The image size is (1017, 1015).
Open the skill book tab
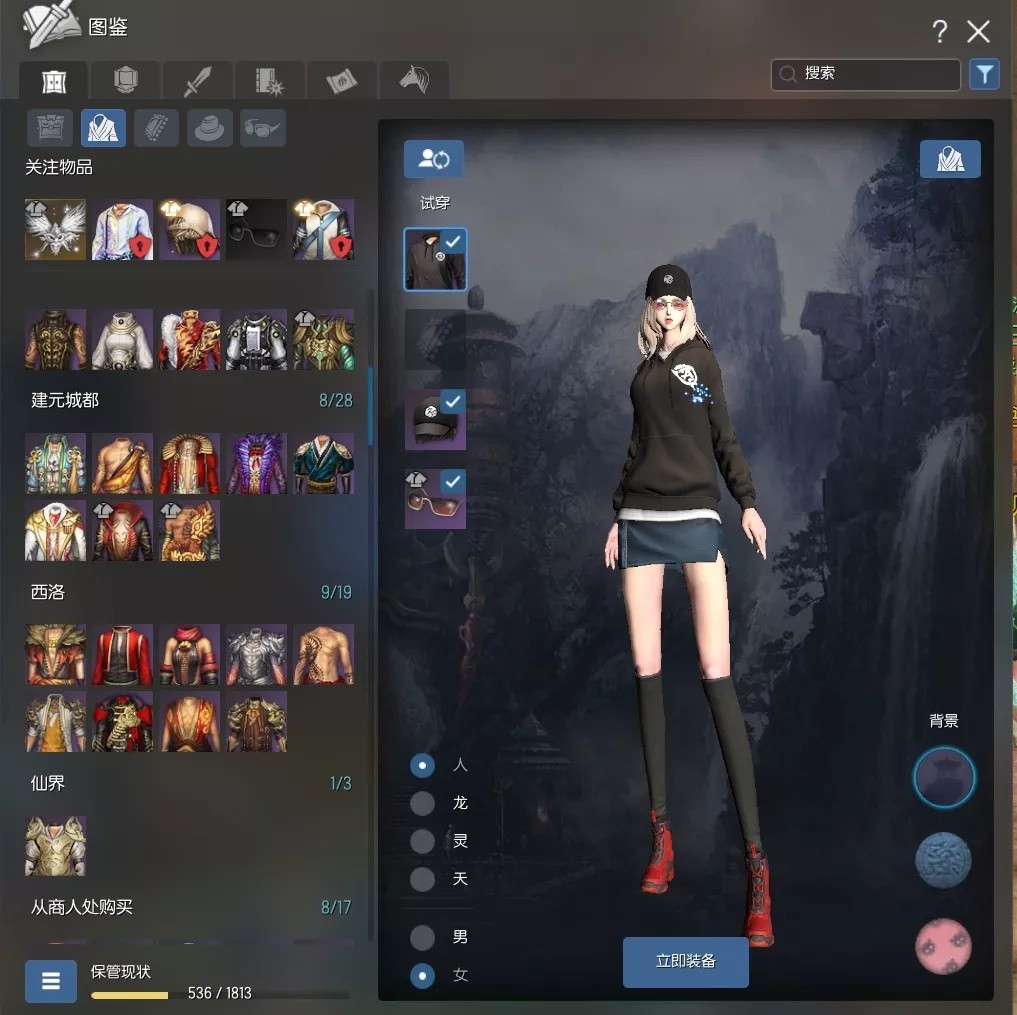(x=270, y=81)
